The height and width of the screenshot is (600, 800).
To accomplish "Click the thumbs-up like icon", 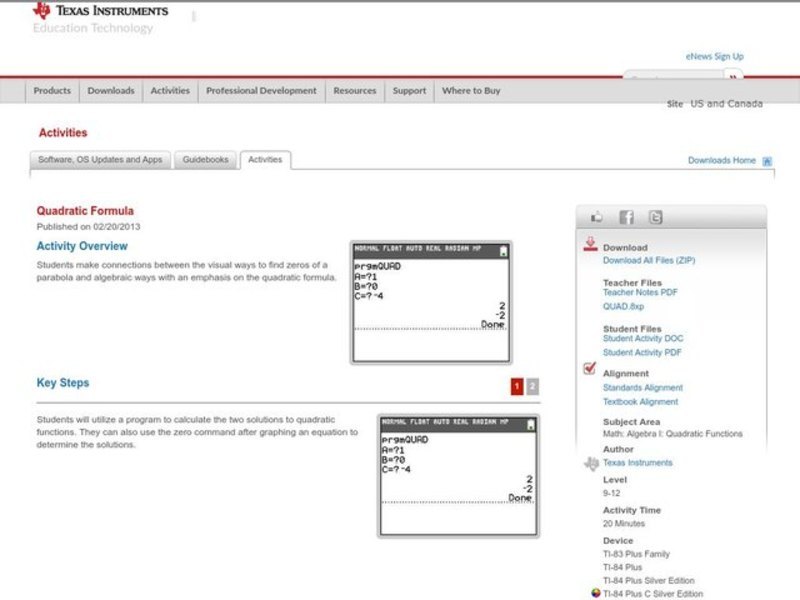I will pyautogui.click(x=597, y=217).
